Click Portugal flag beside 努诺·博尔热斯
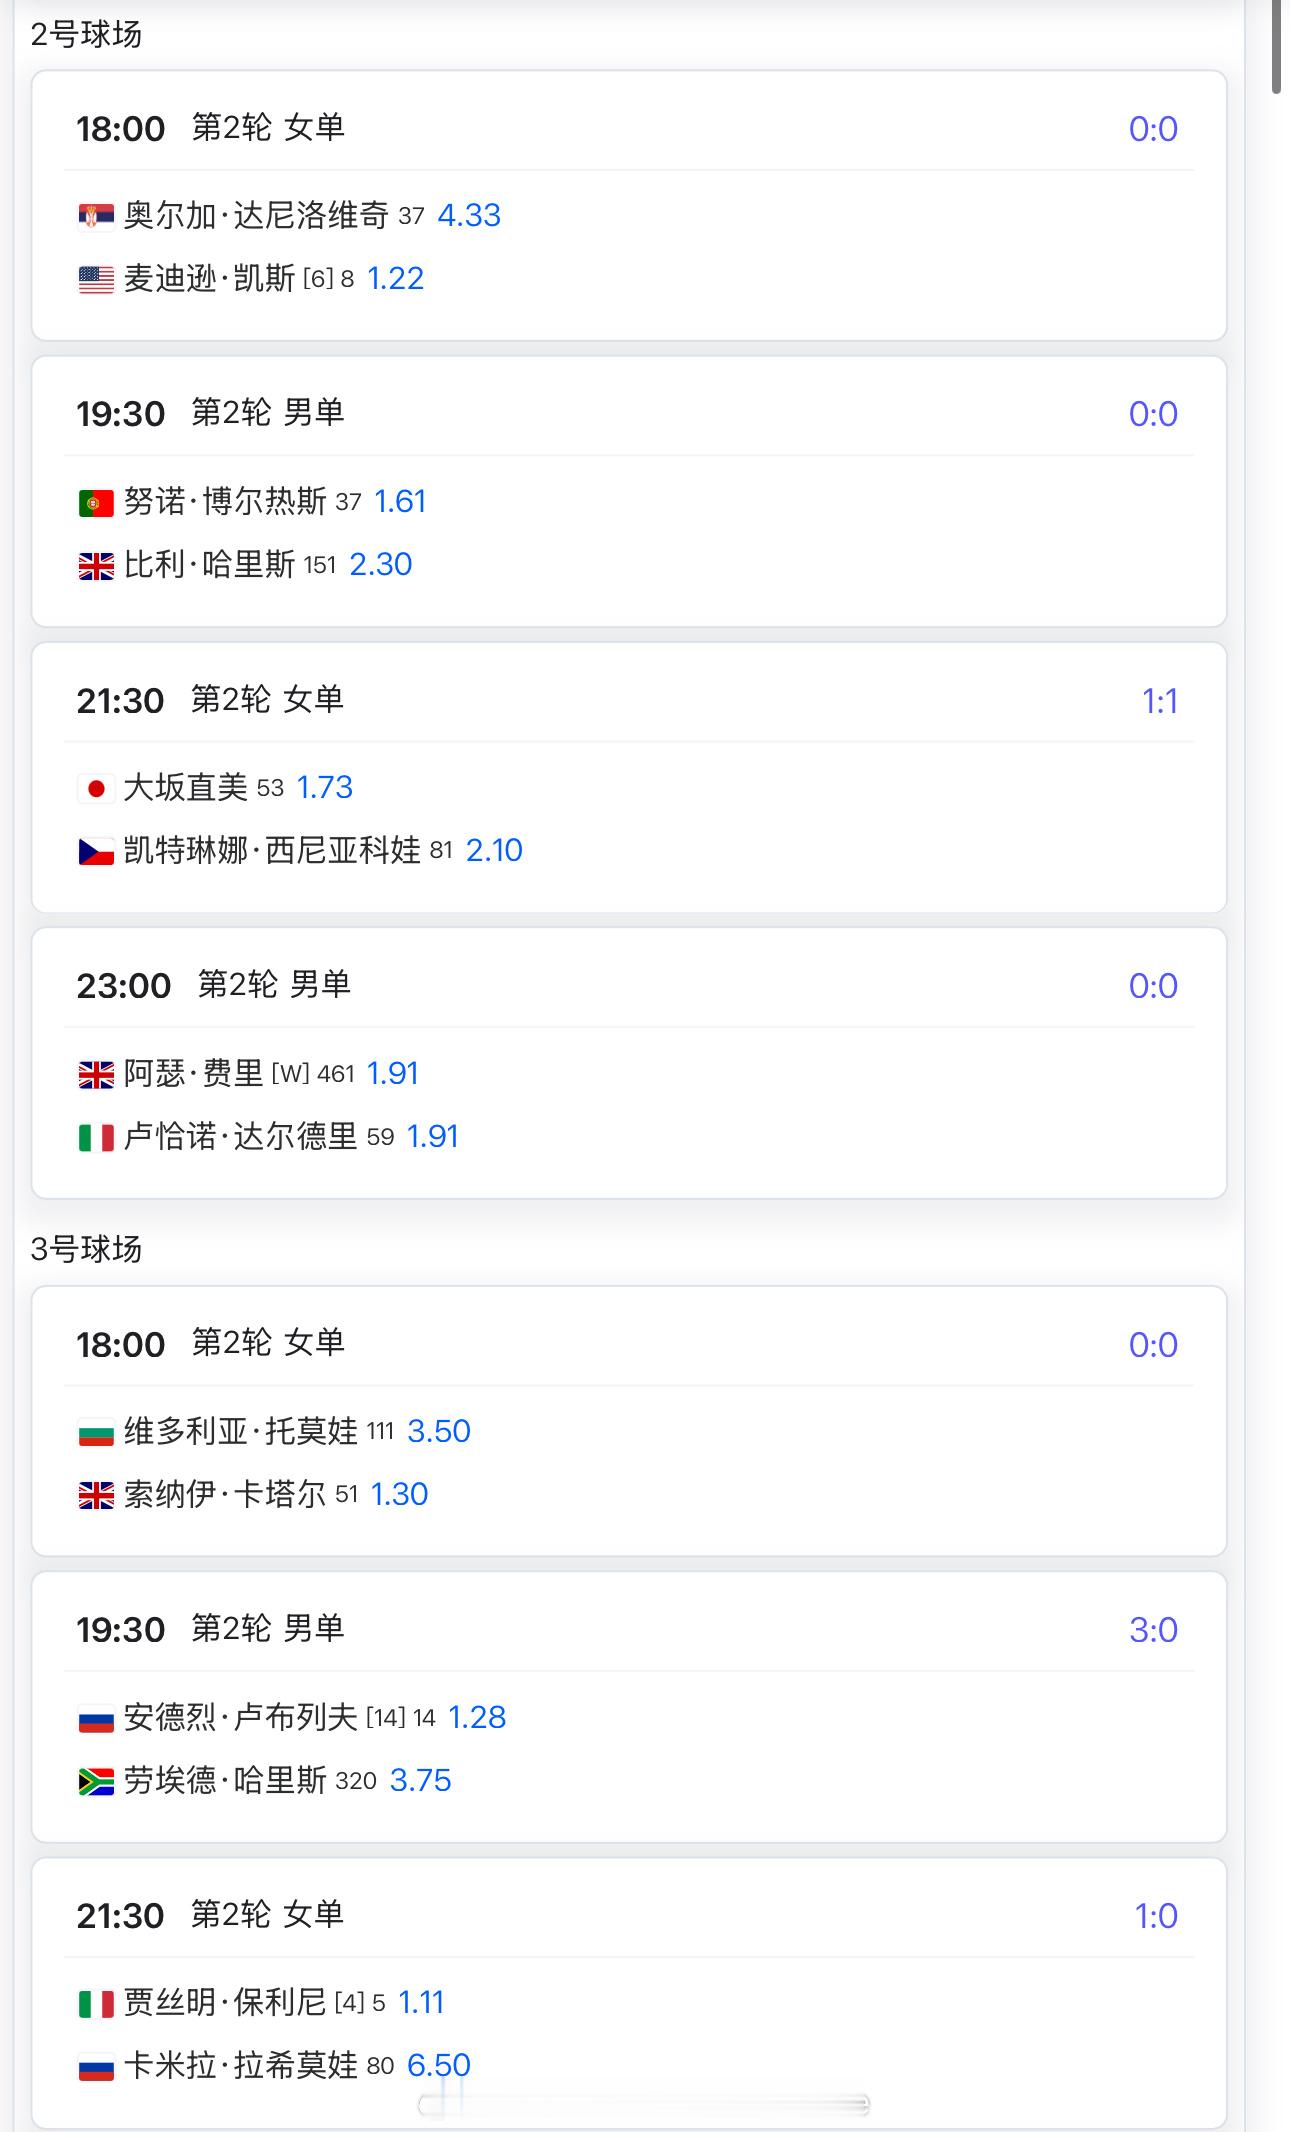This screenshot has height=2132, width=1290. click(x=96, y=503)
